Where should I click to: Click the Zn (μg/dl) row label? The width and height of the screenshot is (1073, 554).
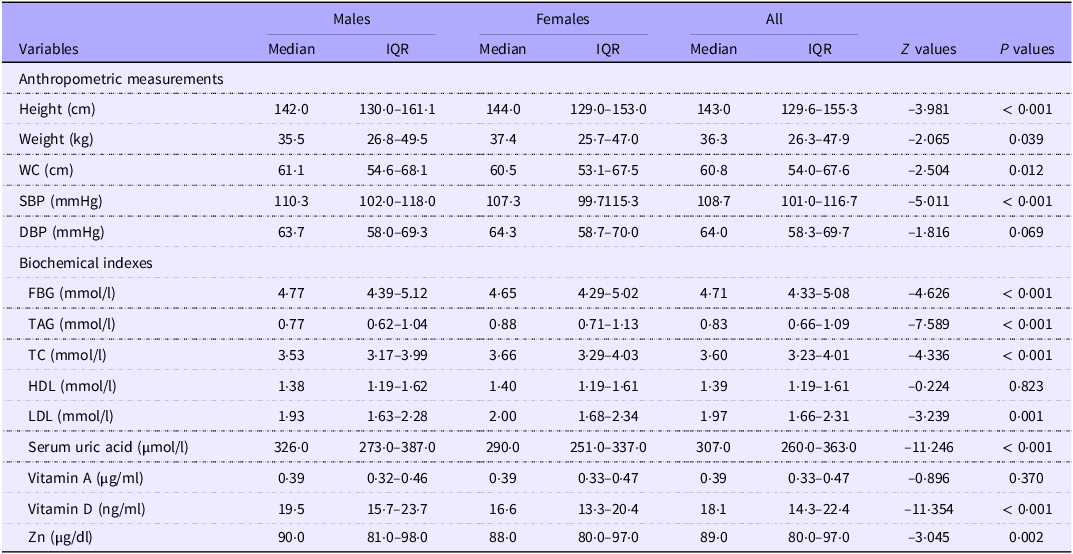(67, 539)
